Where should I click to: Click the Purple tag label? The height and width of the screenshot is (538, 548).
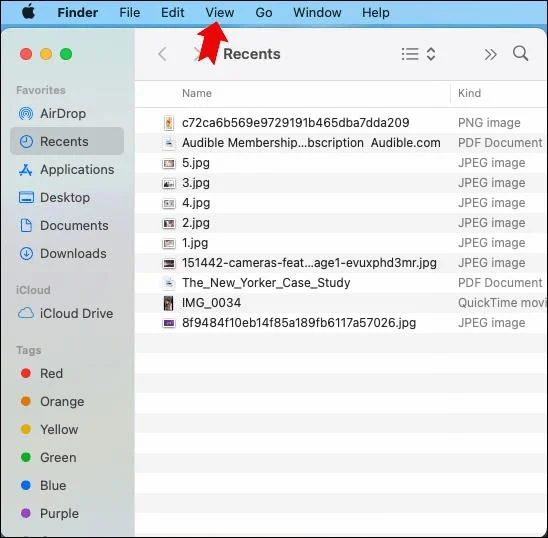coord(59,514)
